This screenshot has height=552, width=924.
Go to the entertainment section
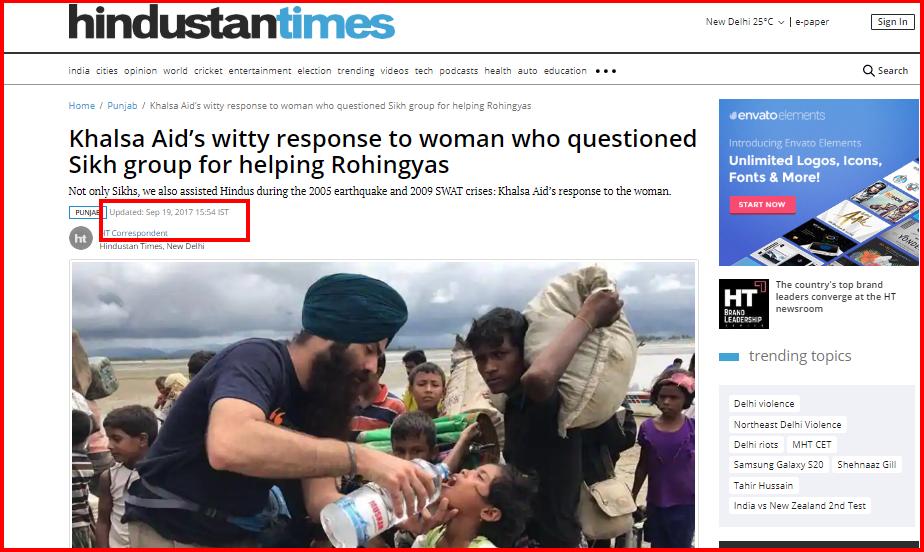[260, 71]
